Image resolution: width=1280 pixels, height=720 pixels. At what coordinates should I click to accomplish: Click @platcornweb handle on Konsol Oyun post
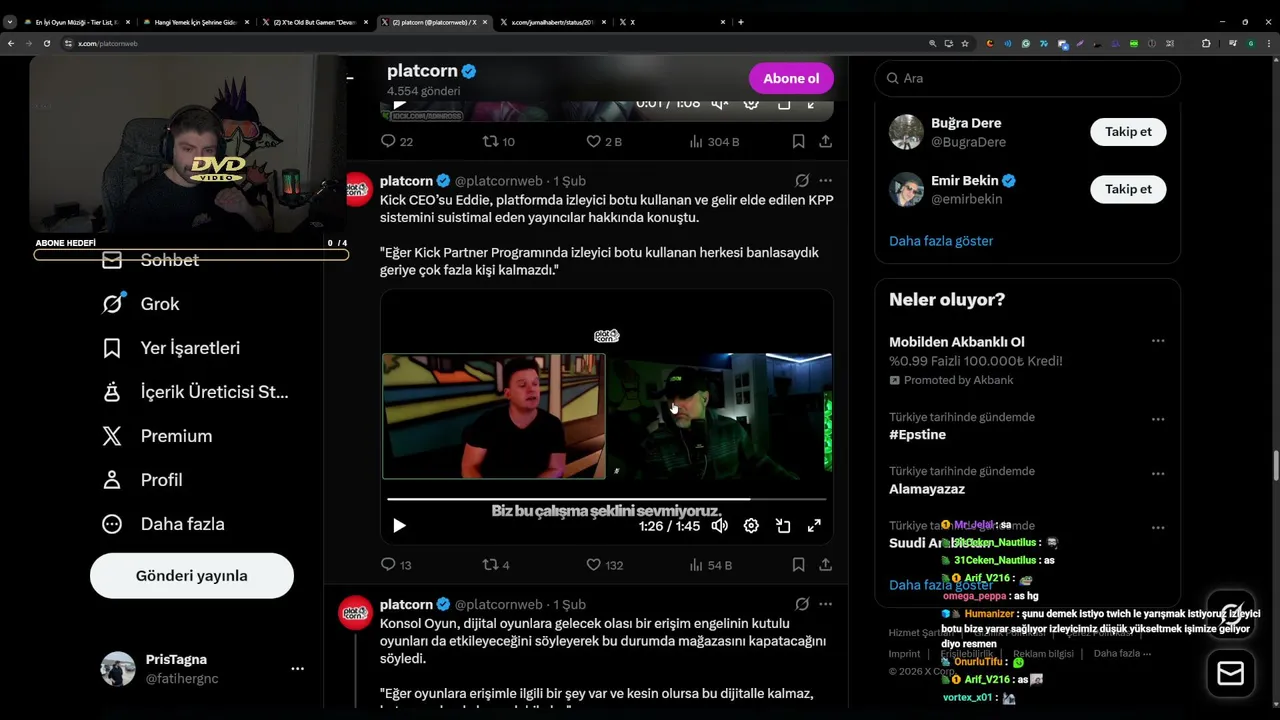pyautogui.click(x=499, y=604)
